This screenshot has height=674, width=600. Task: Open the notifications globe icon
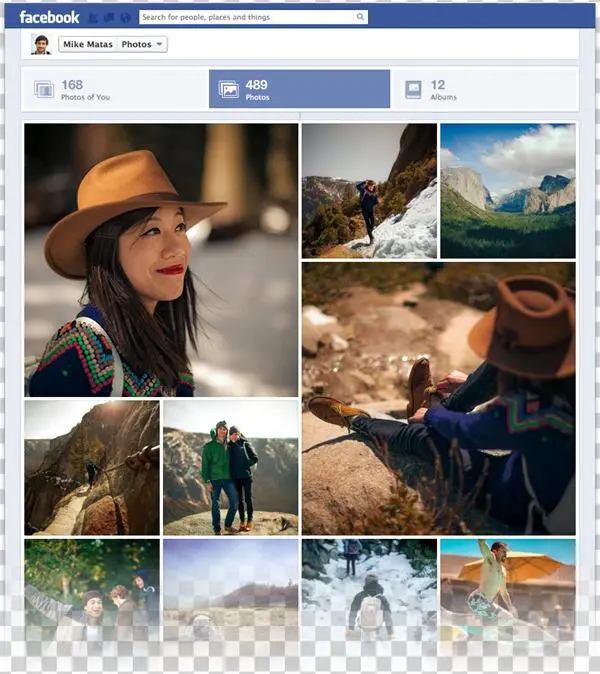124,17
